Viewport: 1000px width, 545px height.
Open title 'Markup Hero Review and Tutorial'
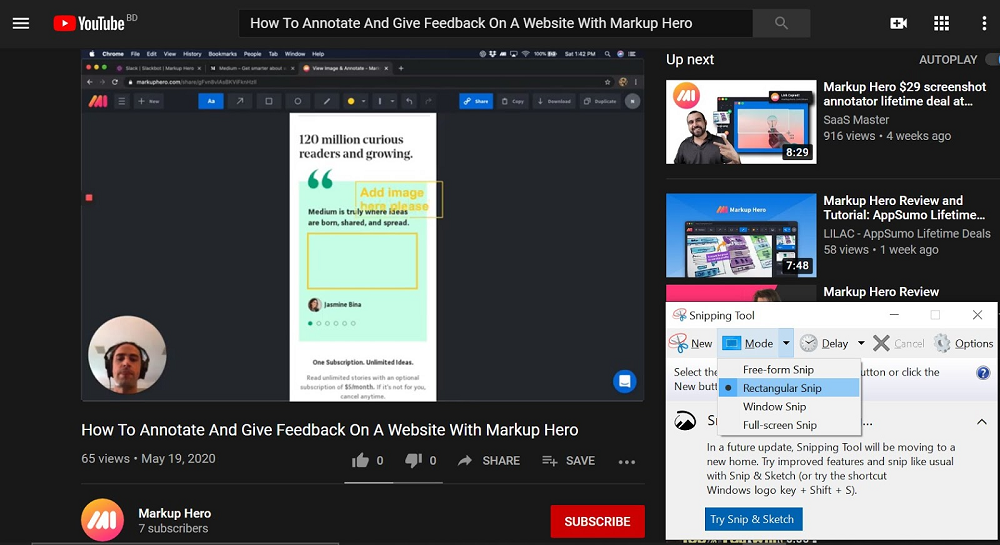[x=904, y=208]
